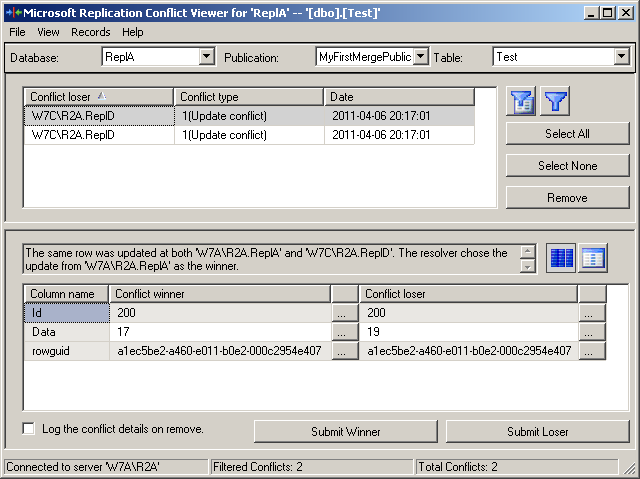Viewport: 640px width, 479px height.
Task: Select the first W7C\R2A.ReplD conflict row
Action: tap(249, 116)
